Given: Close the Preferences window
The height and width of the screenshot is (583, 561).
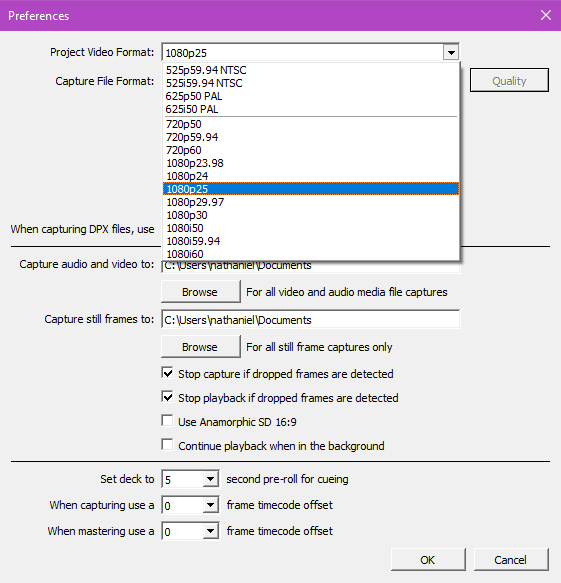Looking at the screenshot, I should (546, 15).
